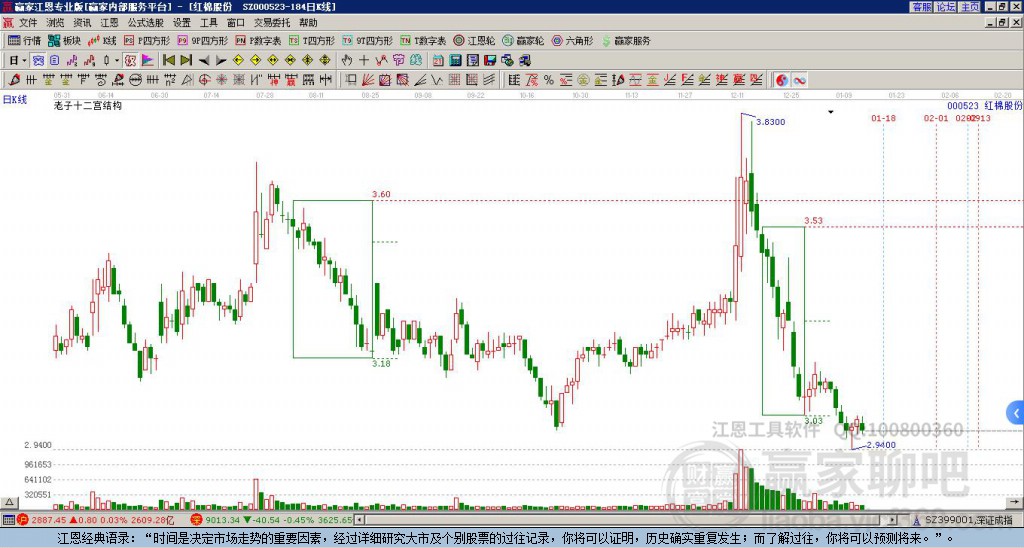Open the 窗口 menu

coord(236,23)
